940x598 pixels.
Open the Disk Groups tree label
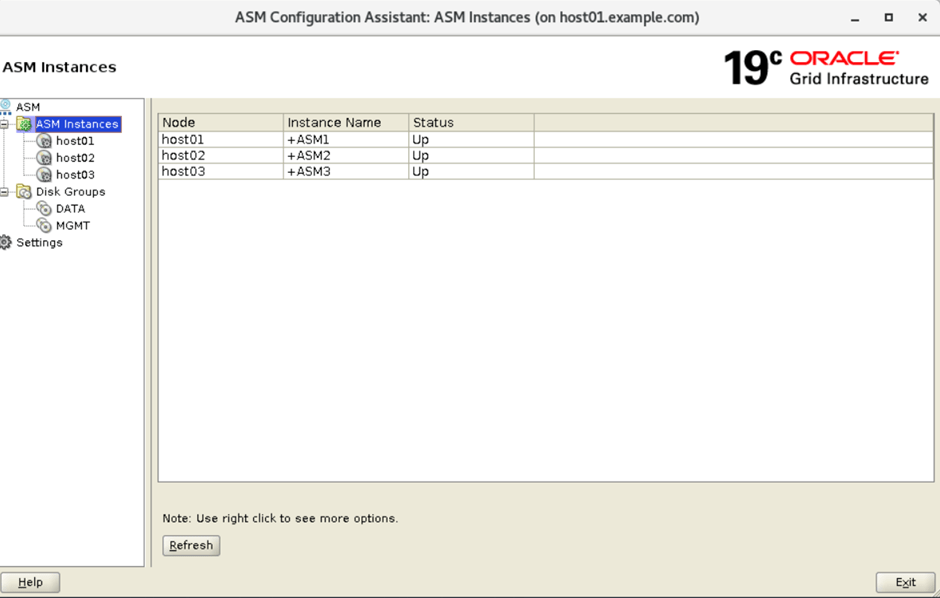click(71, 192)
